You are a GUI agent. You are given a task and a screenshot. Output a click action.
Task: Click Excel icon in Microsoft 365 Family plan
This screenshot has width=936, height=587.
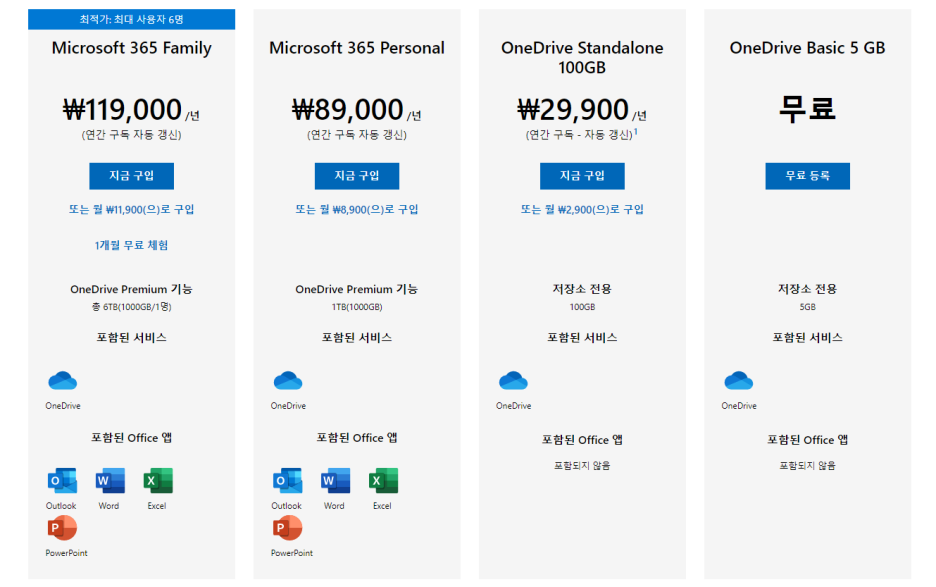pos(158,481)
